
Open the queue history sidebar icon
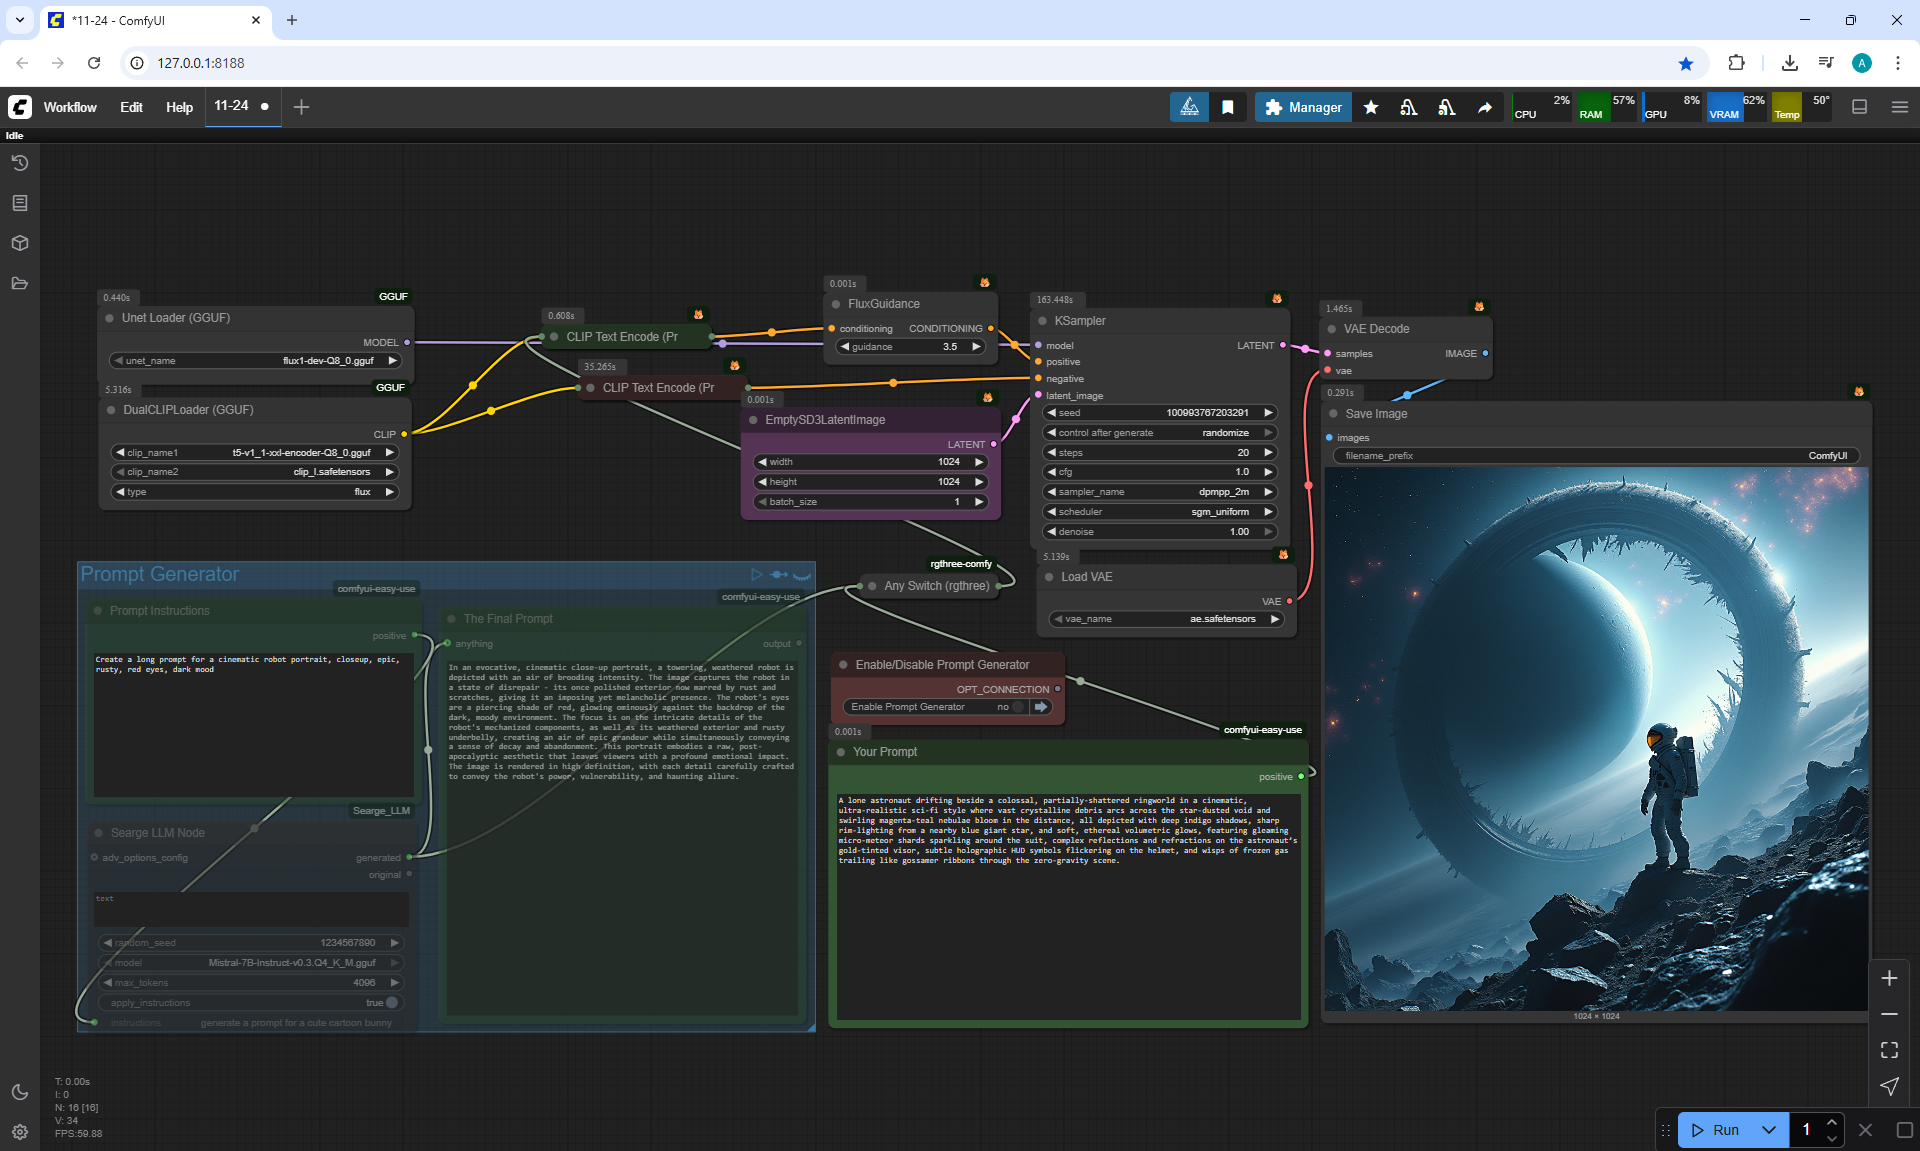[20, 163]
